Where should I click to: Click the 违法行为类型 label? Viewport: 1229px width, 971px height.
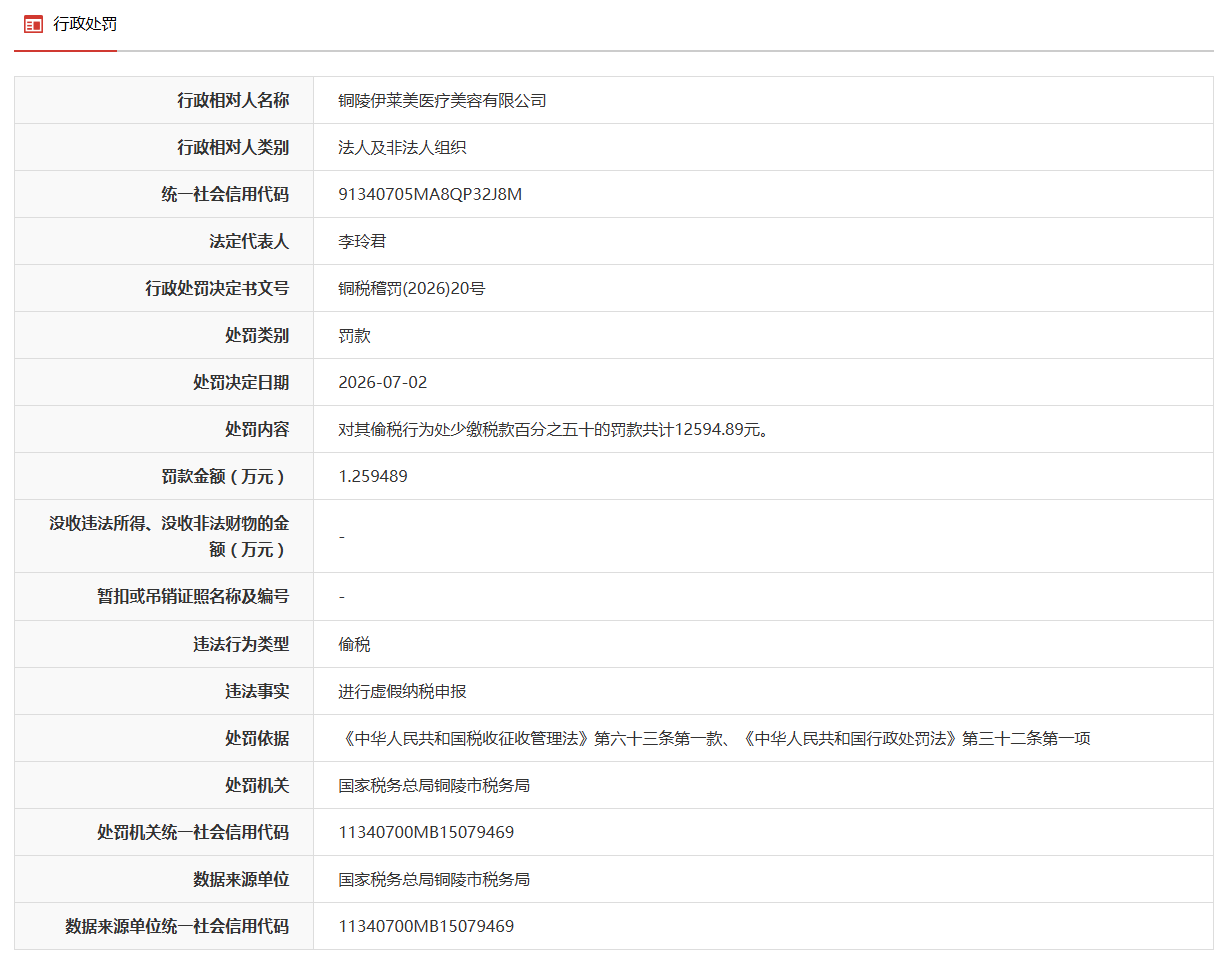(x=241, y=644)
